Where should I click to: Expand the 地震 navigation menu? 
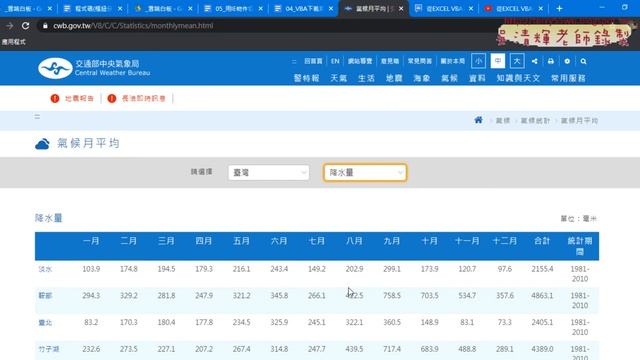pos(394,78)
